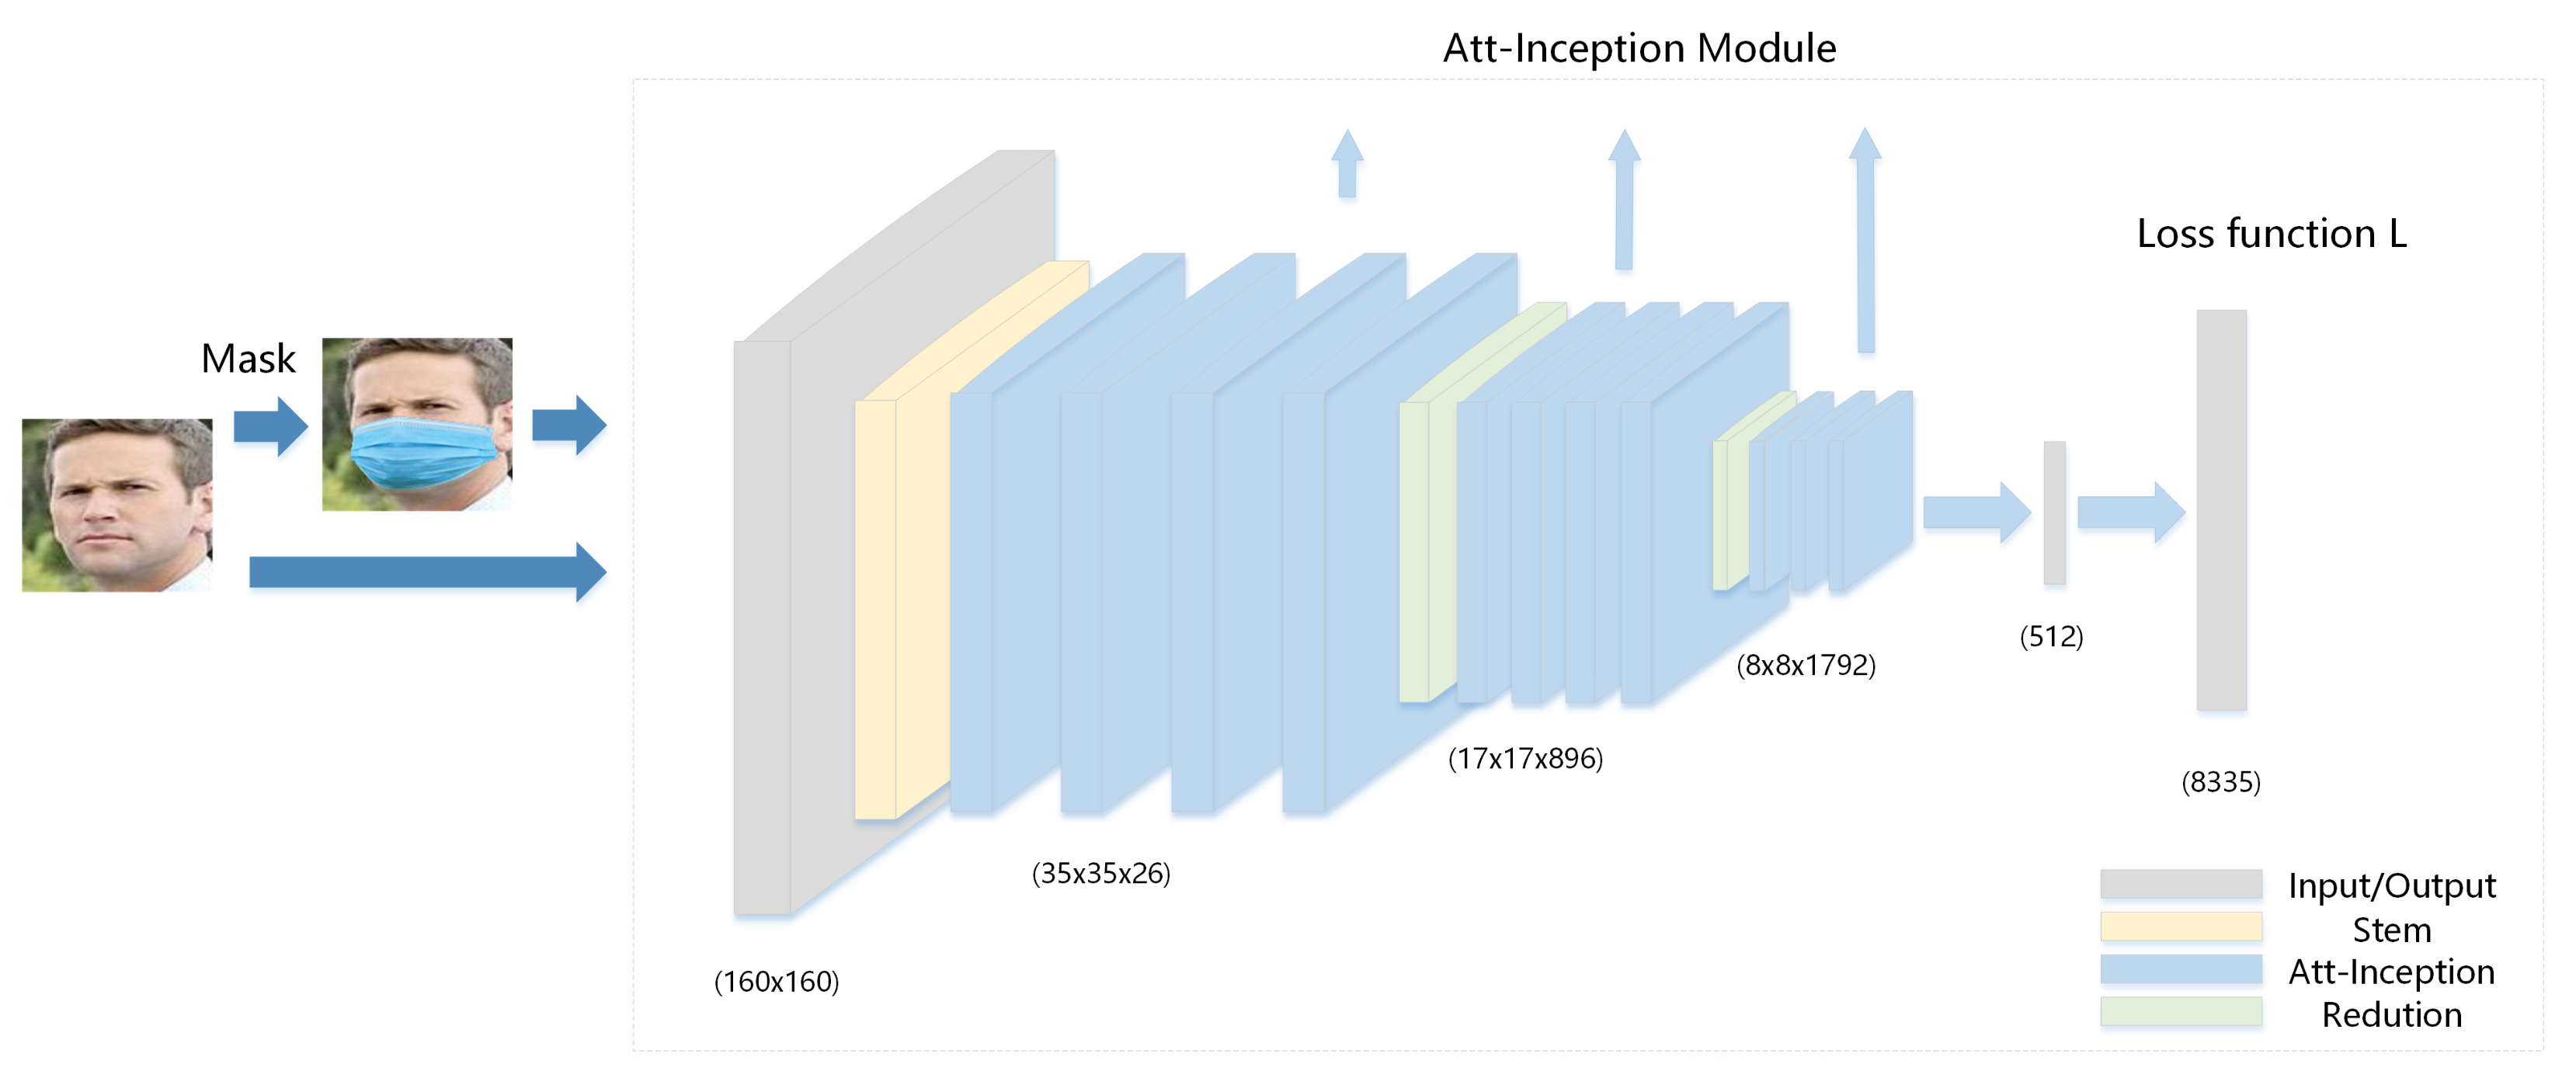The height and width of the screenshot is (1085, 2576).
Task: Click the shortest upward light-blue arrow
Action: click(x=1347, y=165)
